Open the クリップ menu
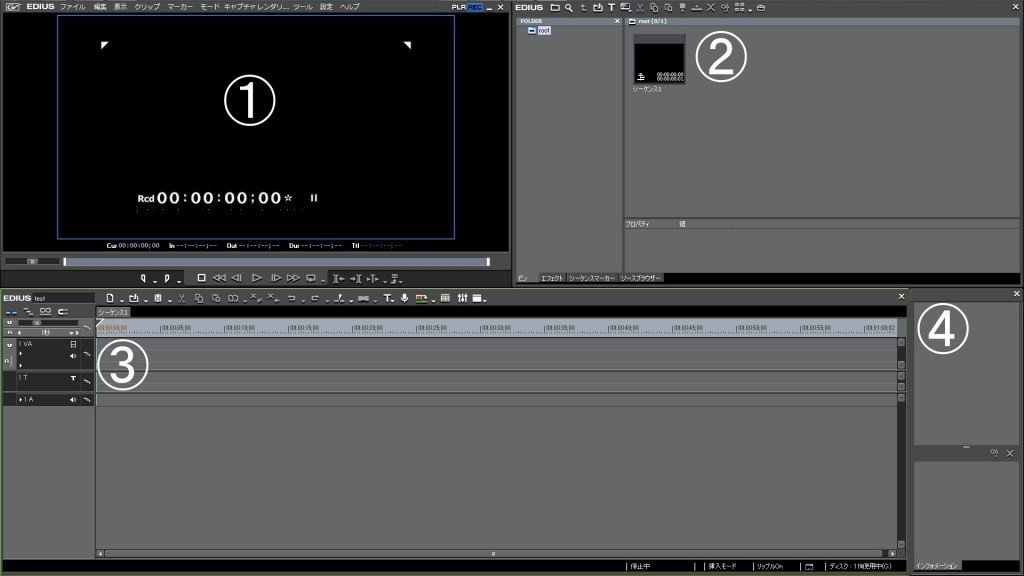Viewport: 1024px width, 576px height. [x=147, y=7]
